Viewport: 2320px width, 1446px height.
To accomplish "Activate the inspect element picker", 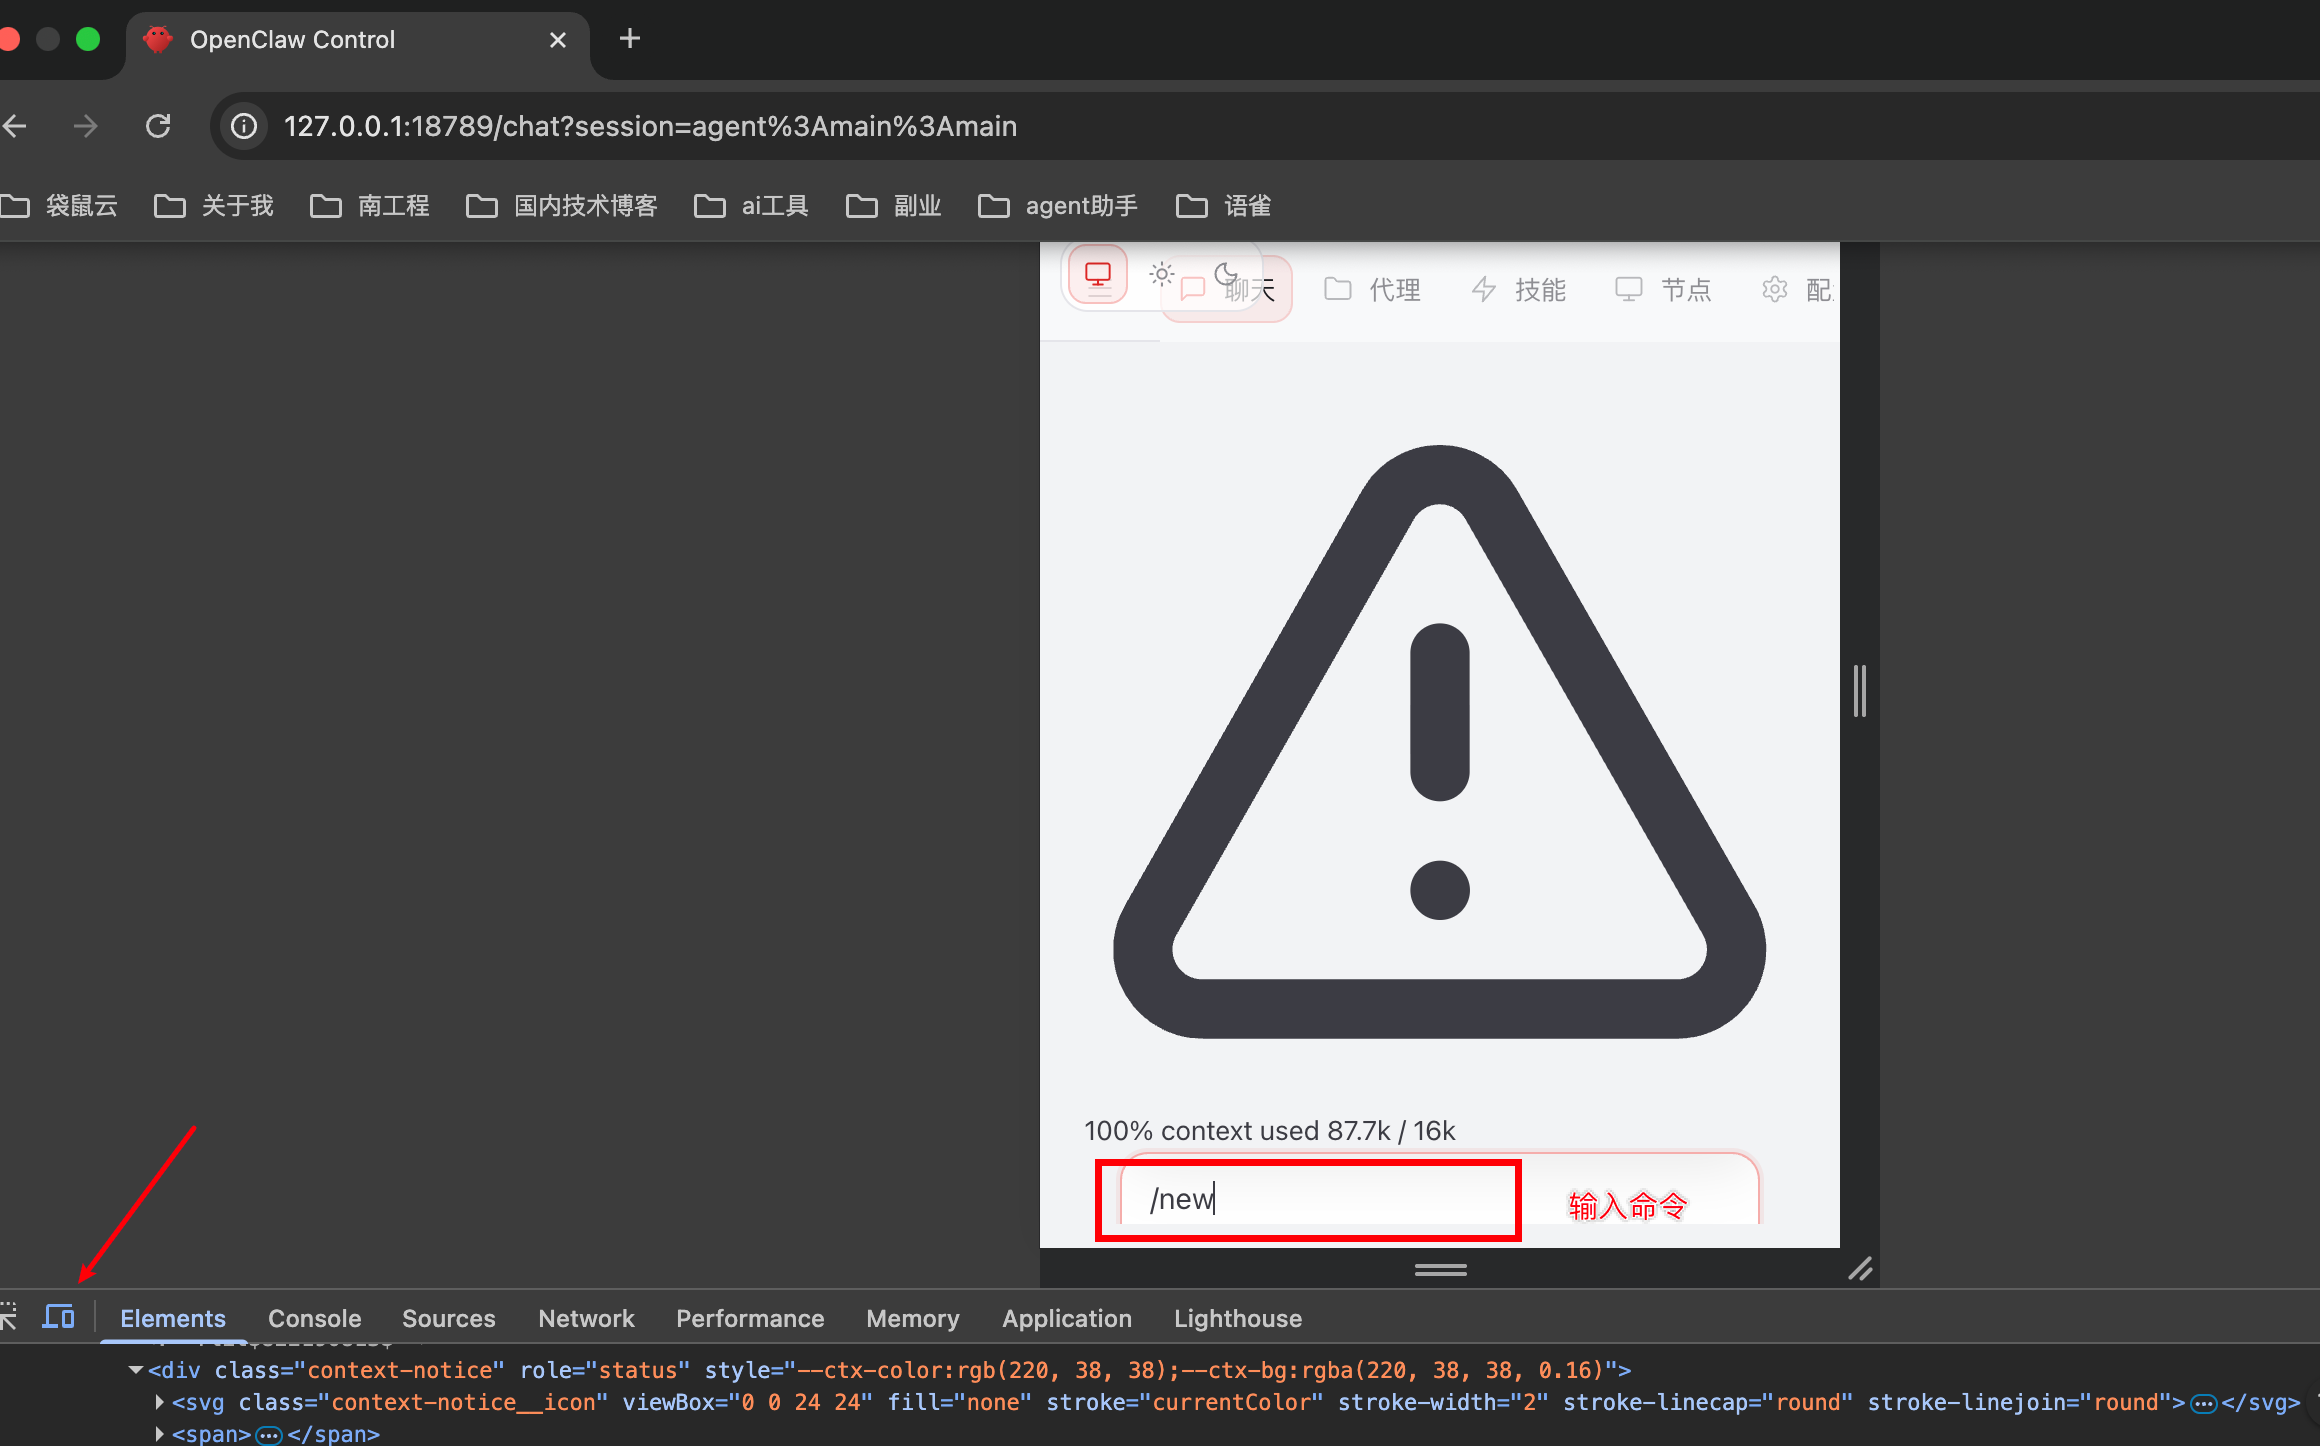I will (x=8, y=1317).
